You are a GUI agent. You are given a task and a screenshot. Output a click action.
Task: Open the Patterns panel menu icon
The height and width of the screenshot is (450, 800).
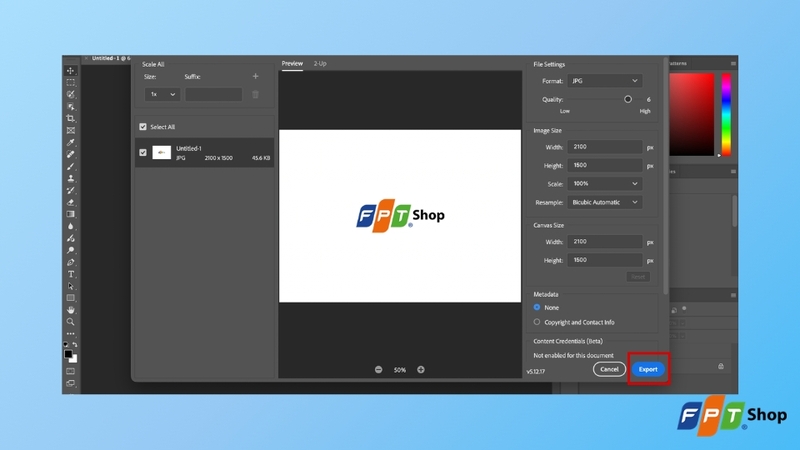733,64
